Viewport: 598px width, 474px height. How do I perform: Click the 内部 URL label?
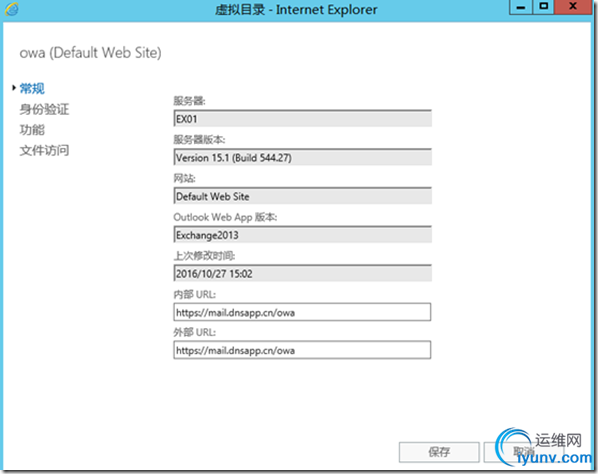195,294
